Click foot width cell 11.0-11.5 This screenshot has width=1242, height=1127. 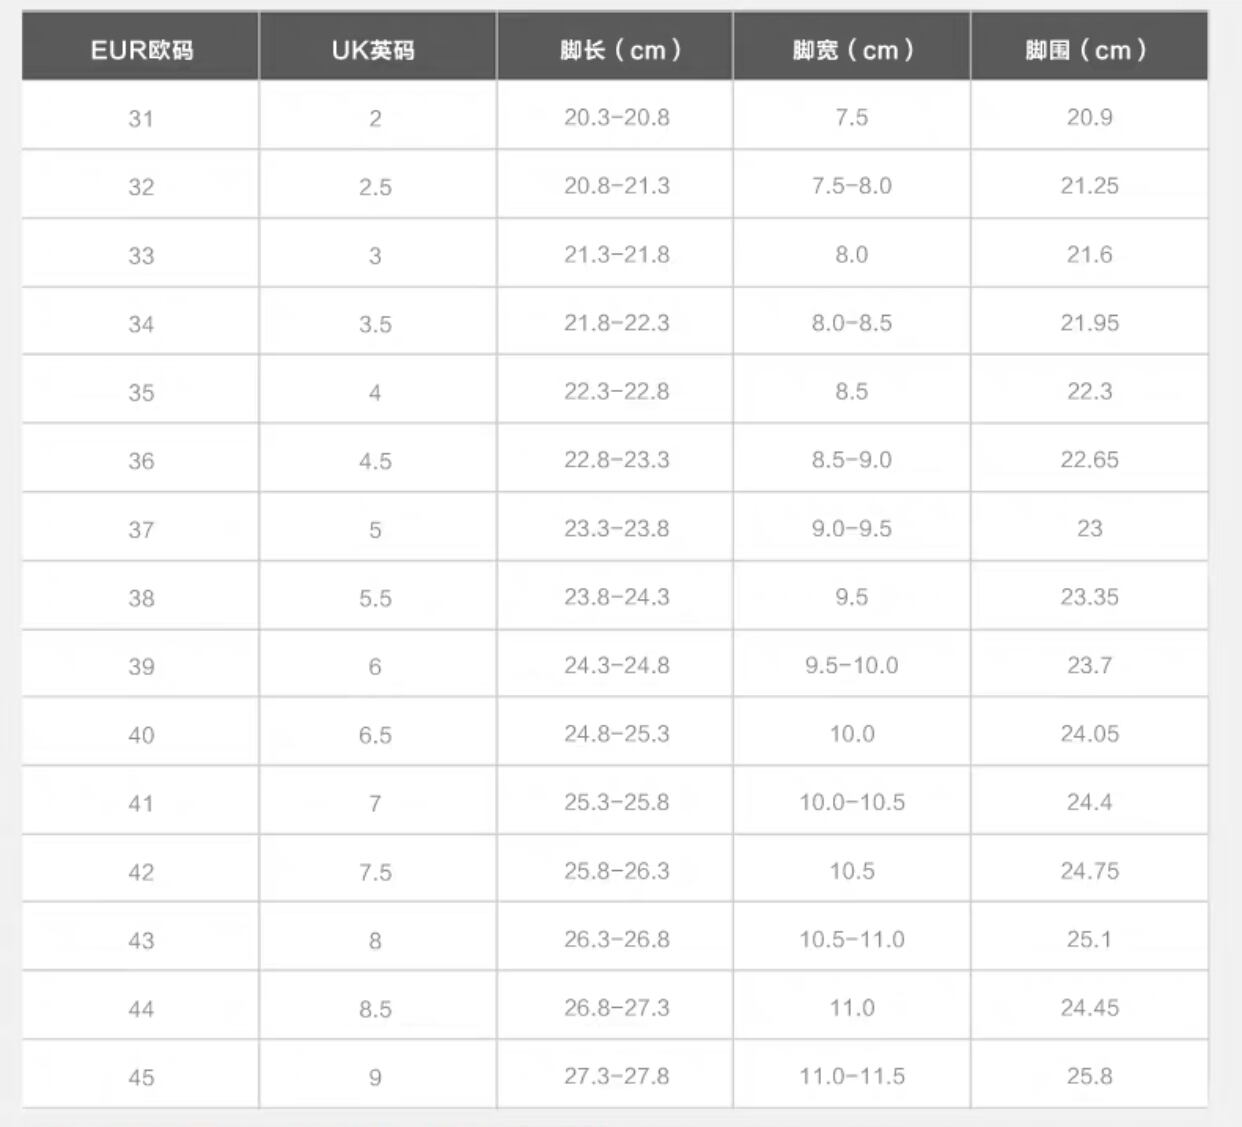[x=852, y=1076]
